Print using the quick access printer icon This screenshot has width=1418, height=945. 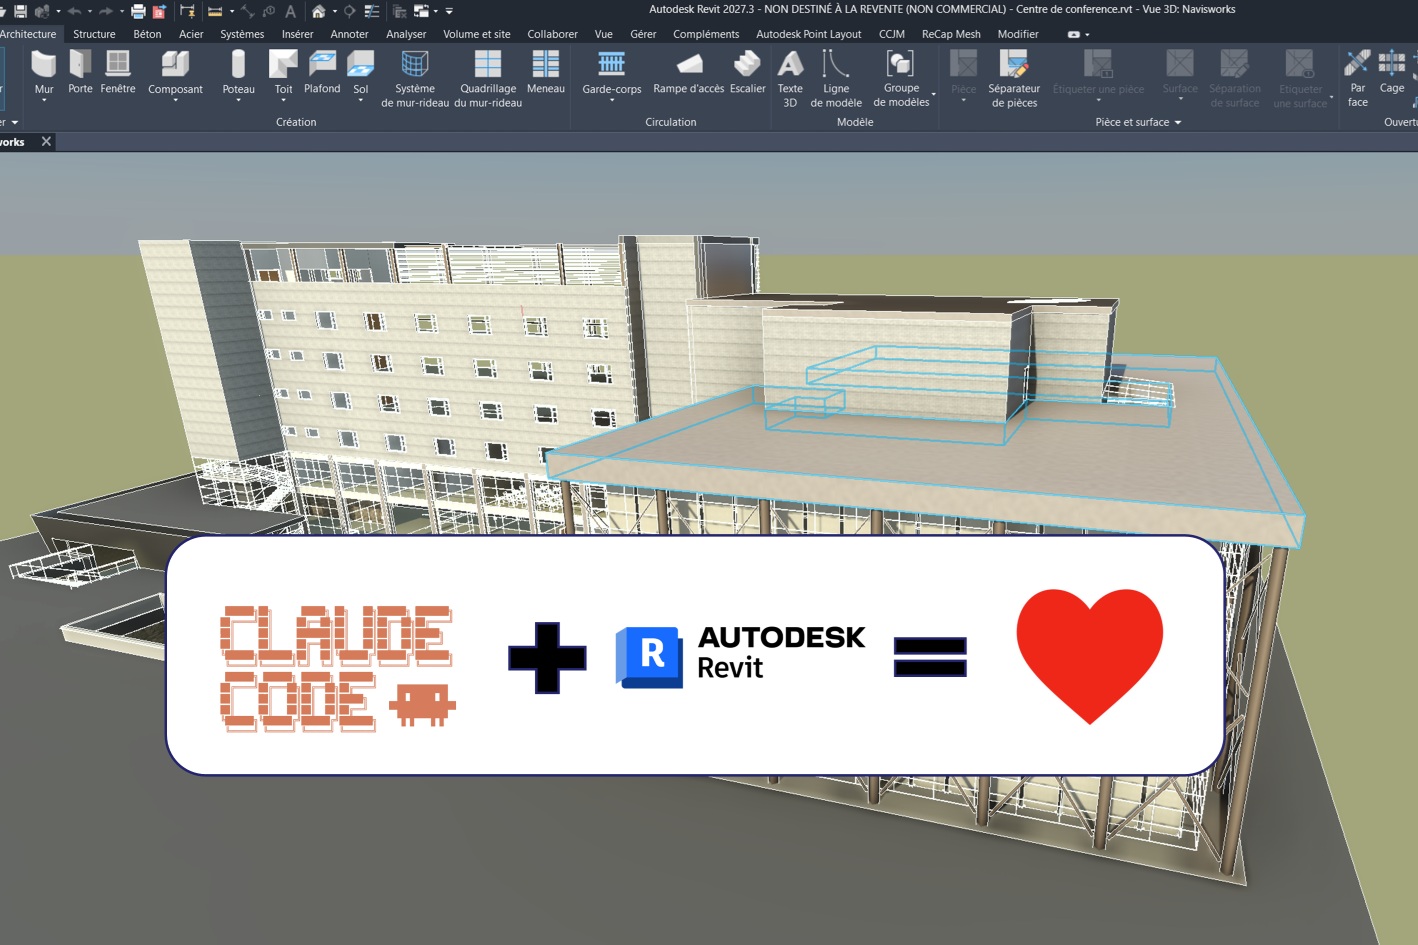tap(138, 11)
